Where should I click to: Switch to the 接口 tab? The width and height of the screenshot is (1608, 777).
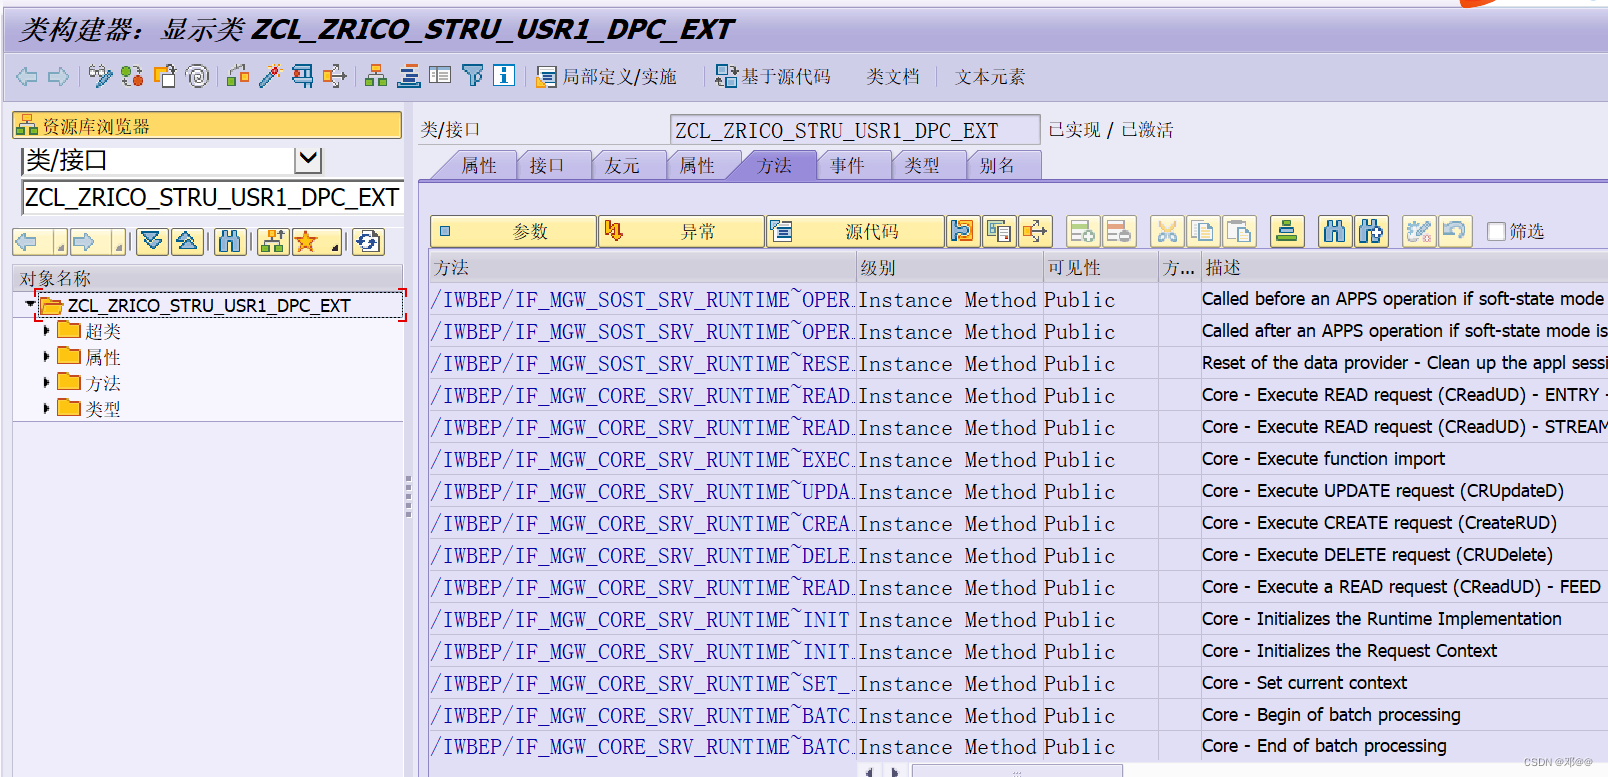(546, 166)
